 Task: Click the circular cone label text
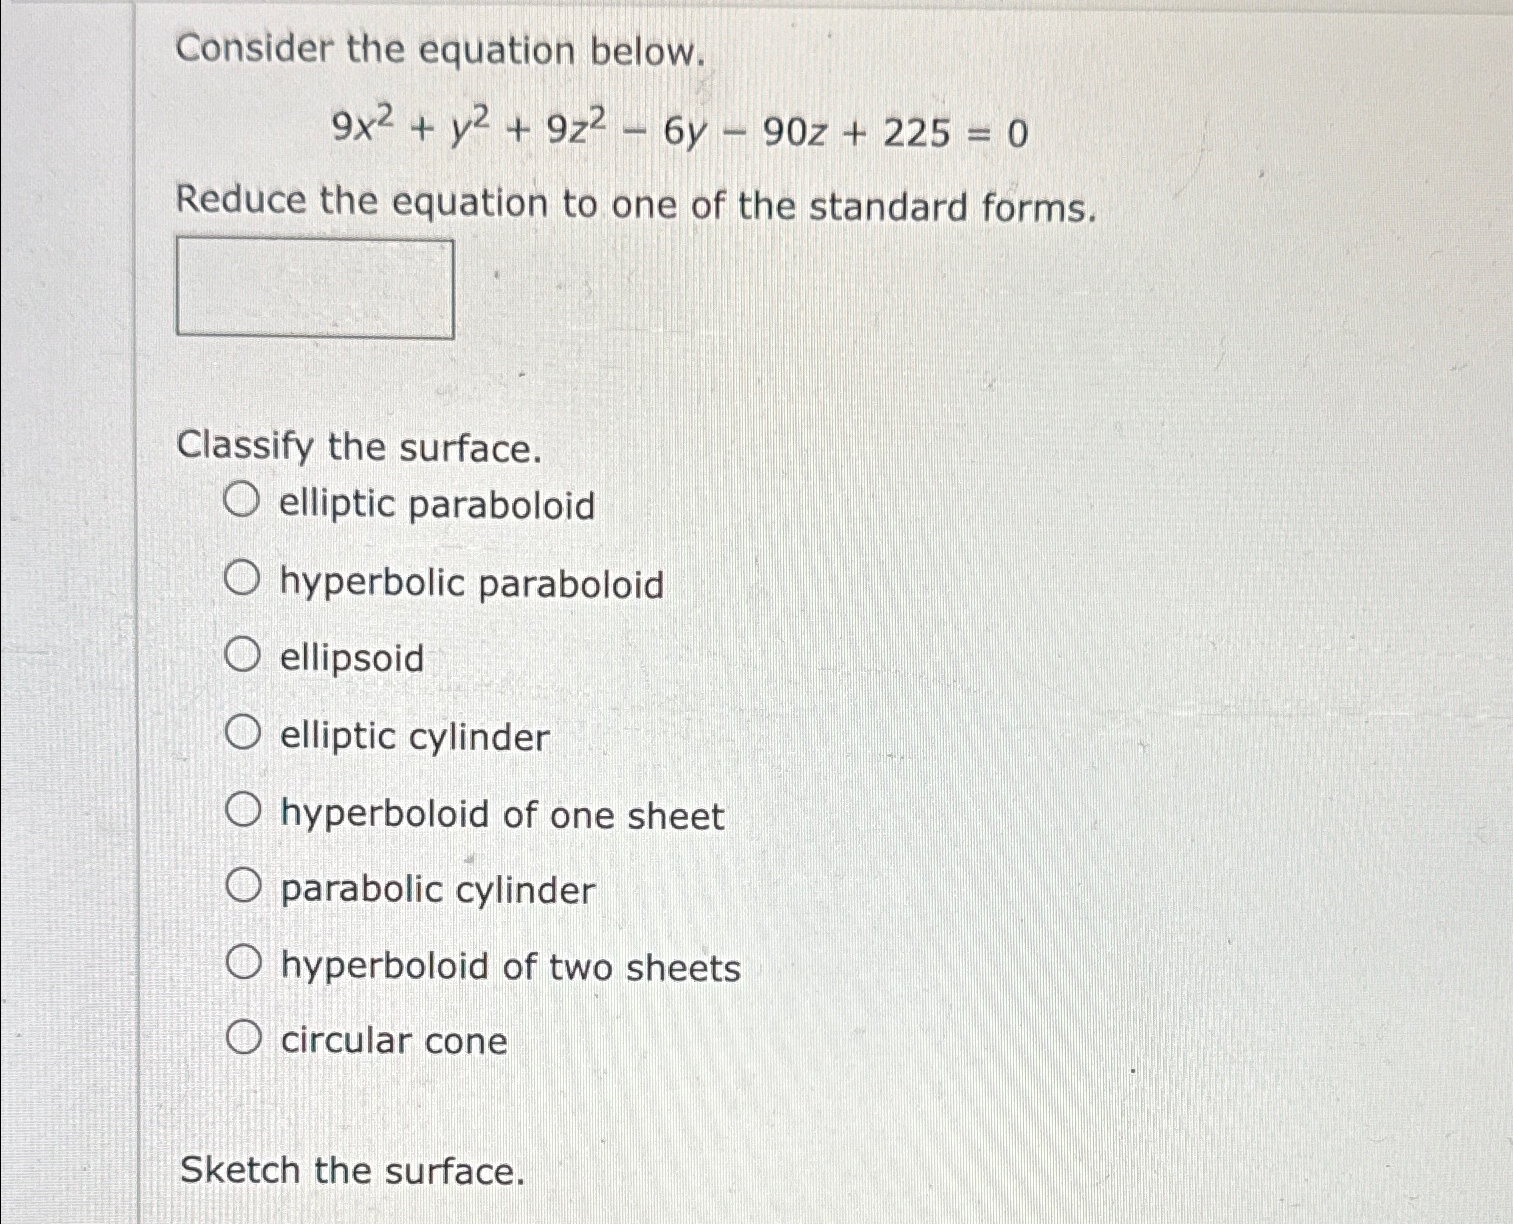(394, 1042)
